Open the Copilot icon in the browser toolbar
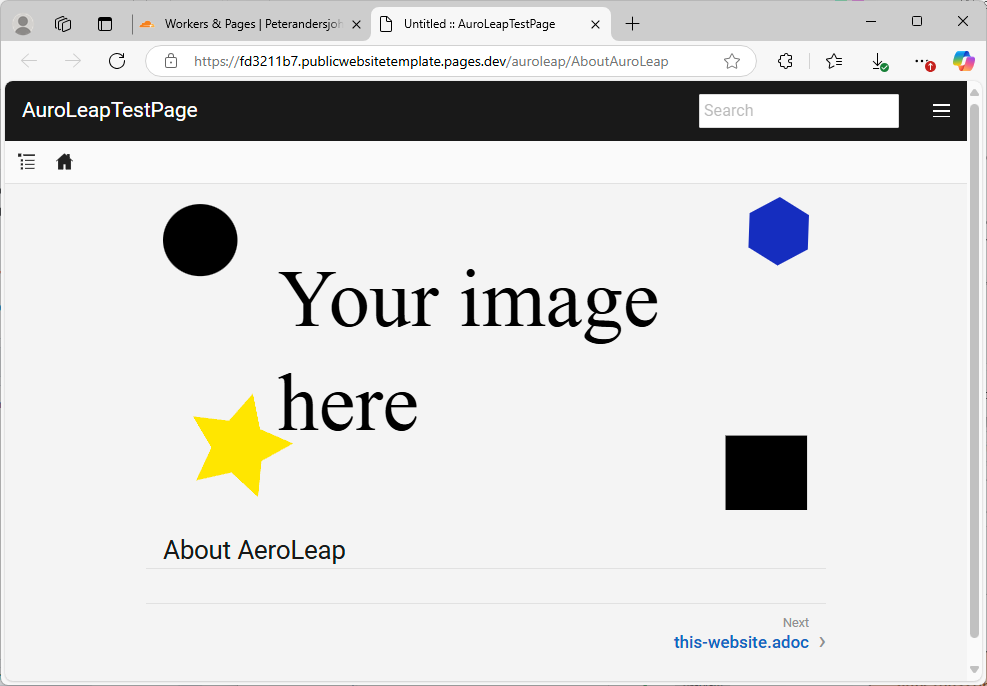Viewport: 987px width, 686px height. (963, 61)
